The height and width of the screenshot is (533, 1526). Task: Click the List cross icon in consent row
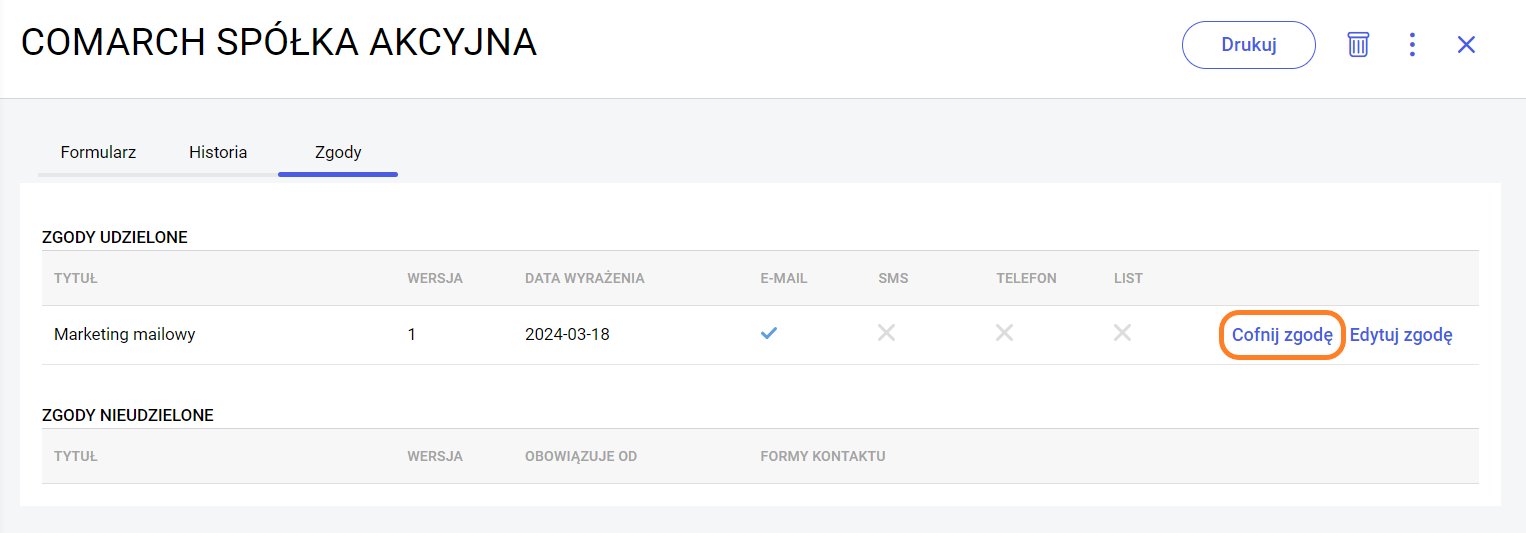pos(1122,334)
